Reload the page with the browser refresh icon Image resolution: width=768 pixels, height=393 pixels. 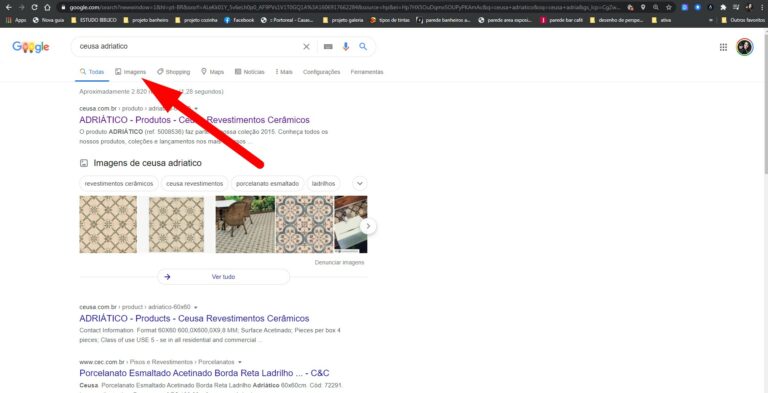34,7
